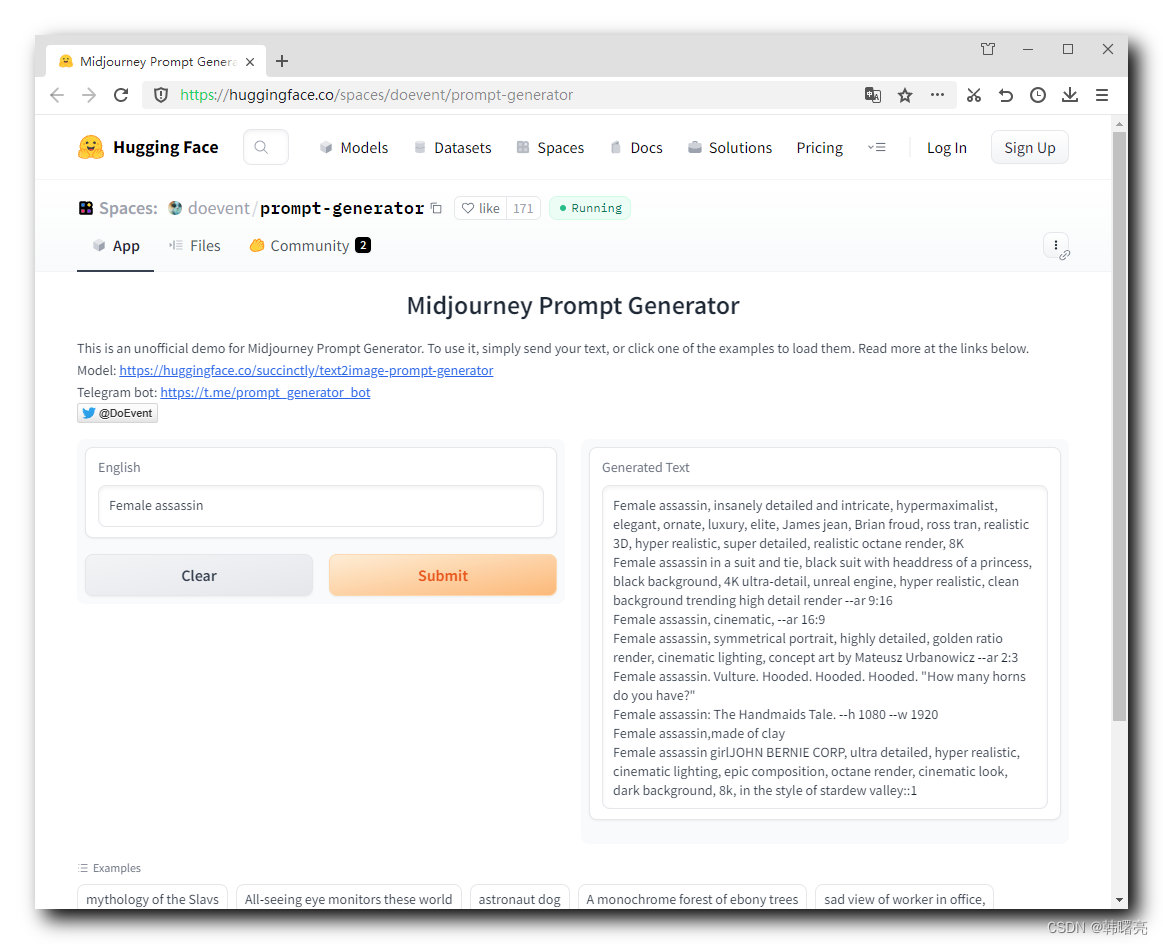
Task: Click the English text input field
Action: [320, 506]
